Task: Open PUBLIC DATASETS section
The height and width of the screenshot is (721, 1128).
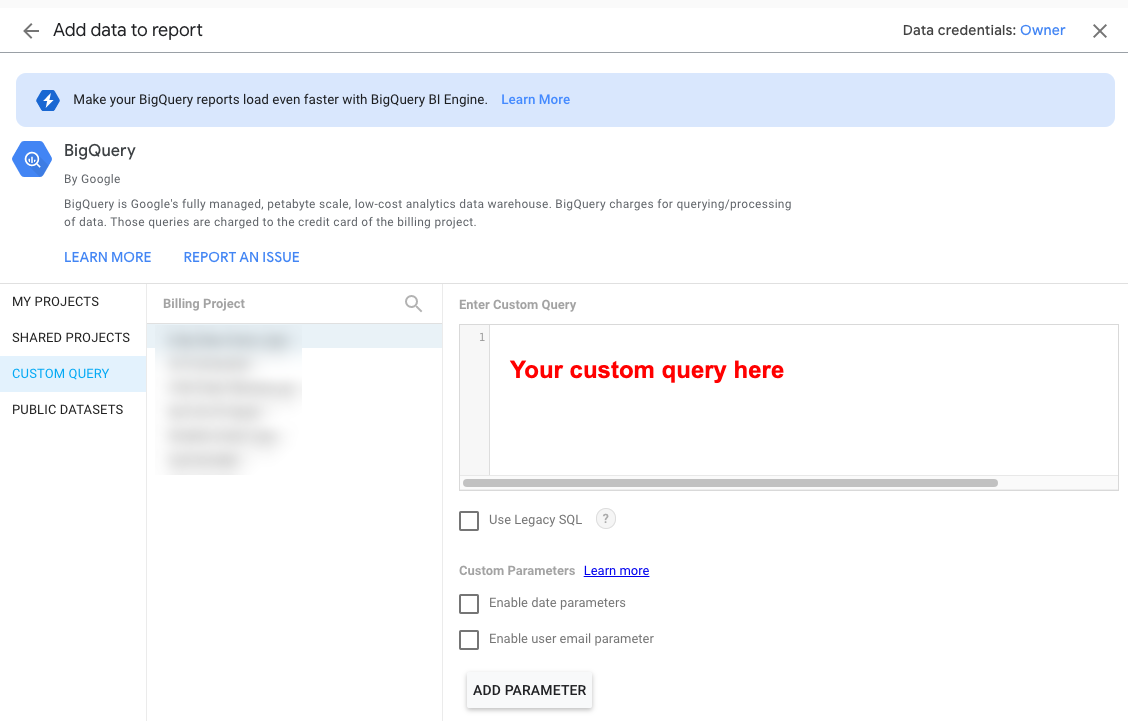Action: 73,409
